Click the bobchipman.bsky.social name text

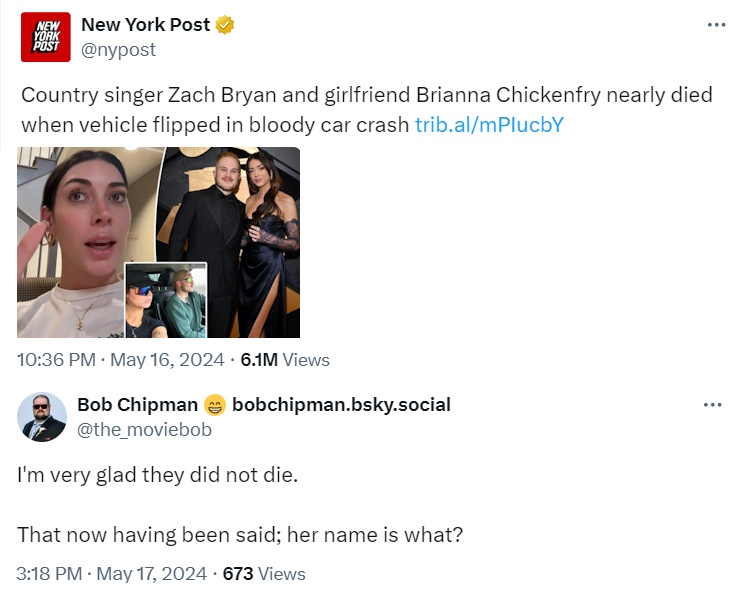coord(341,405)
